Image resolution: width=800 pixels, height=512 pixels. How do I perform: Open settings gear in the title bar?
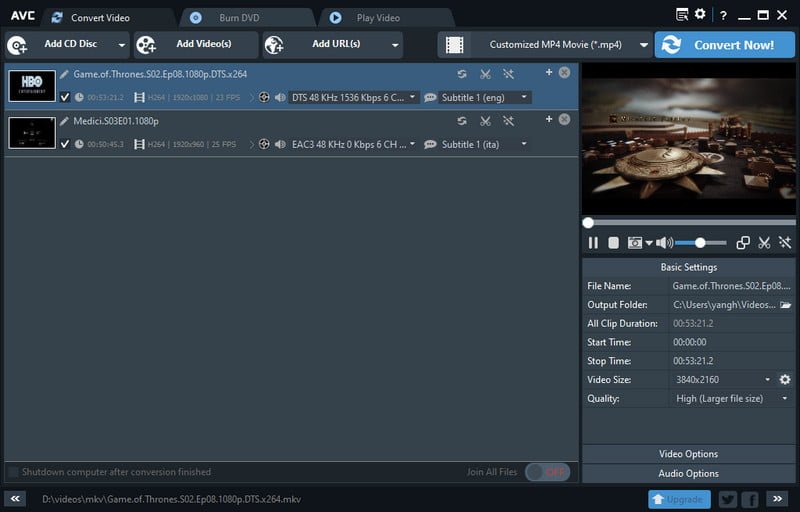[700, 14]
